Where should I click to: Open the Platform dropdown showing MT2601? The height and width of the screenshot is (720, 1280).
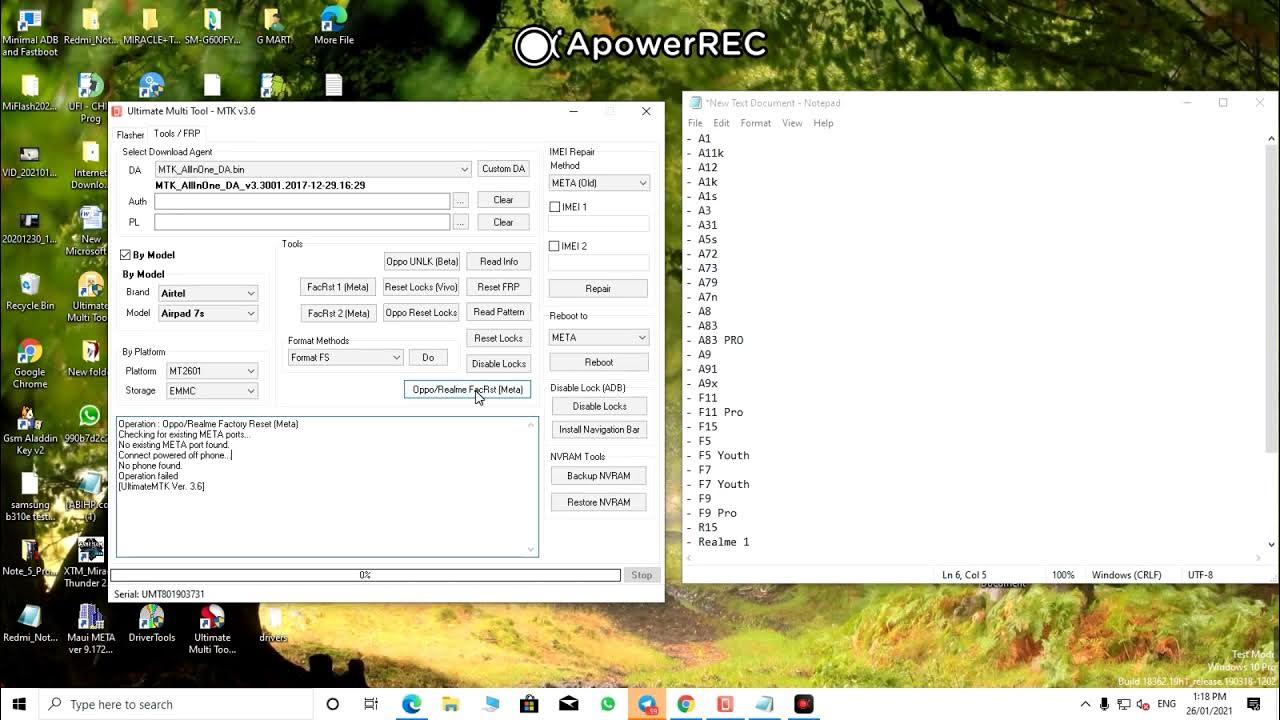(x=212, y=371)
